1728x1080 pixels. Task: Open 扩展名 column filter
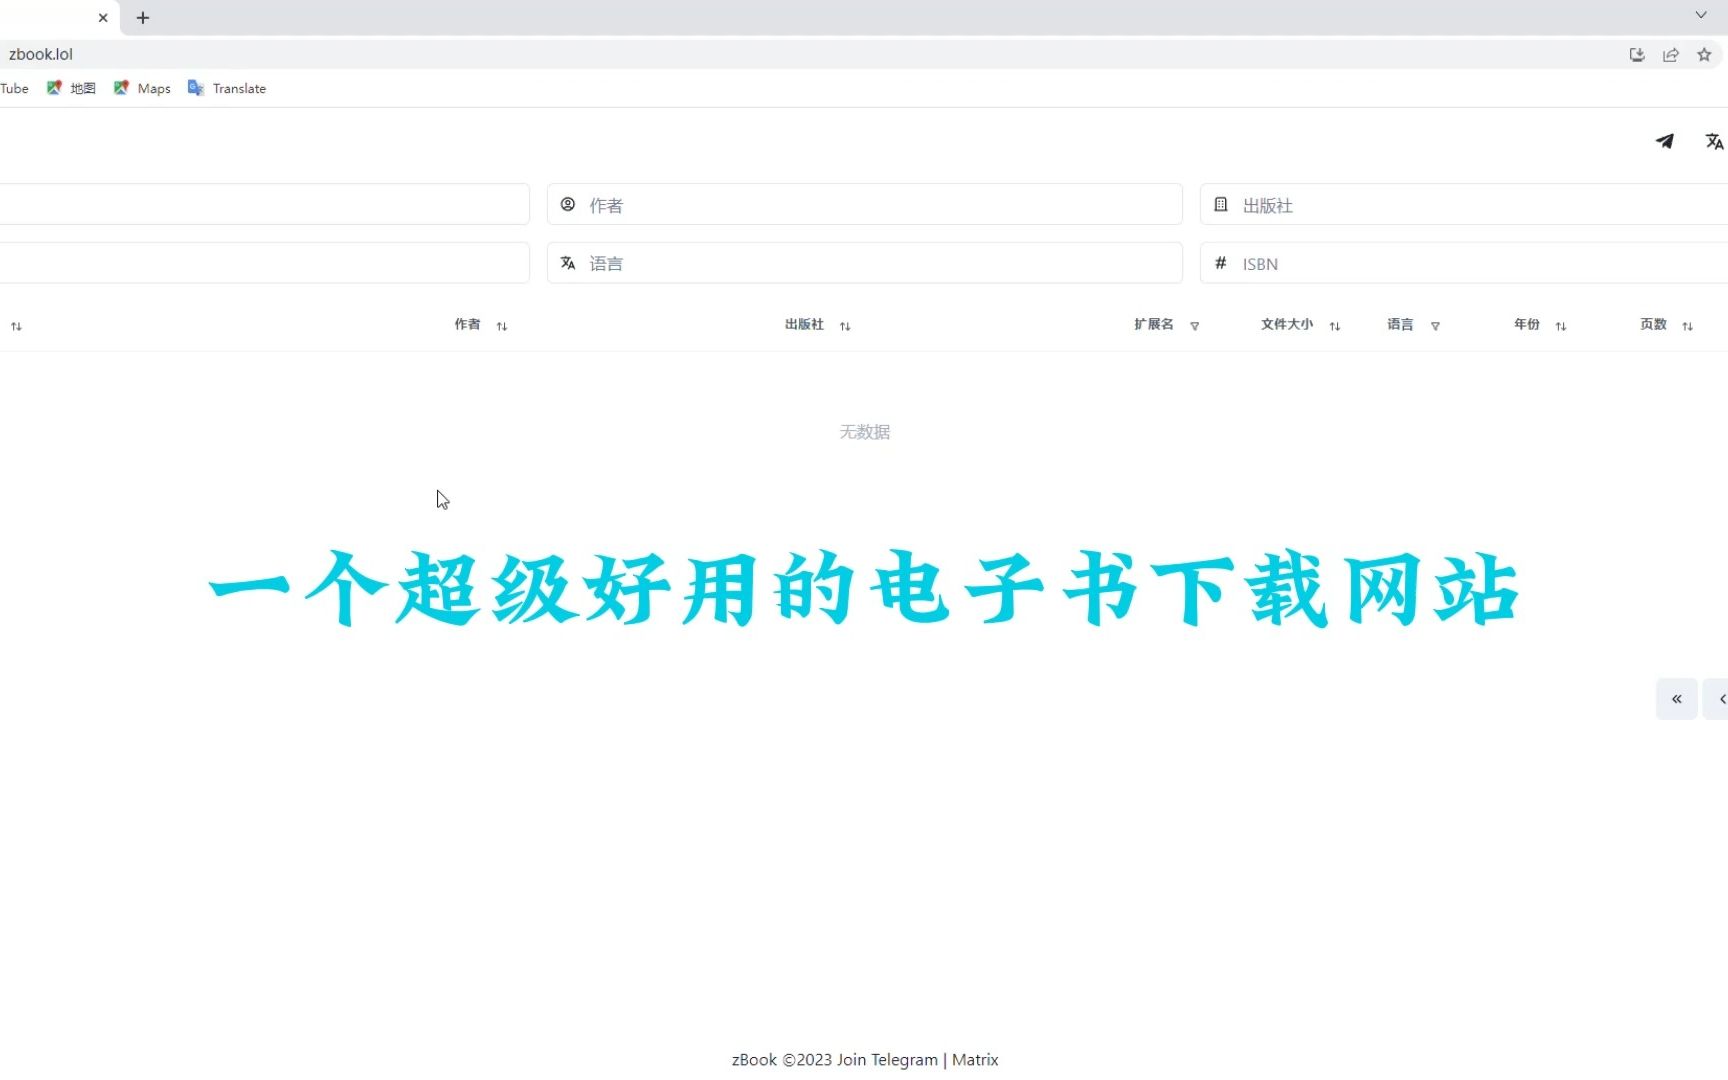coord(1194,326)
